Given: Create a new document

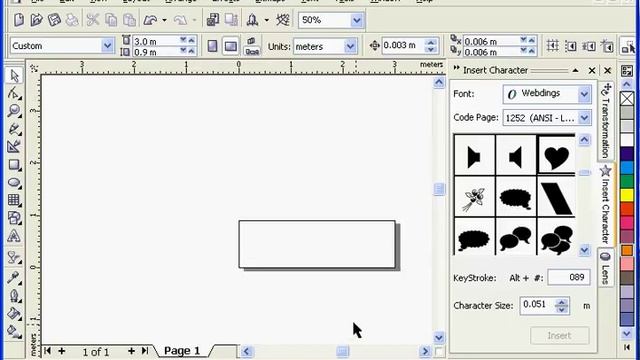Looking at the screenshot, I should point(19,20).
